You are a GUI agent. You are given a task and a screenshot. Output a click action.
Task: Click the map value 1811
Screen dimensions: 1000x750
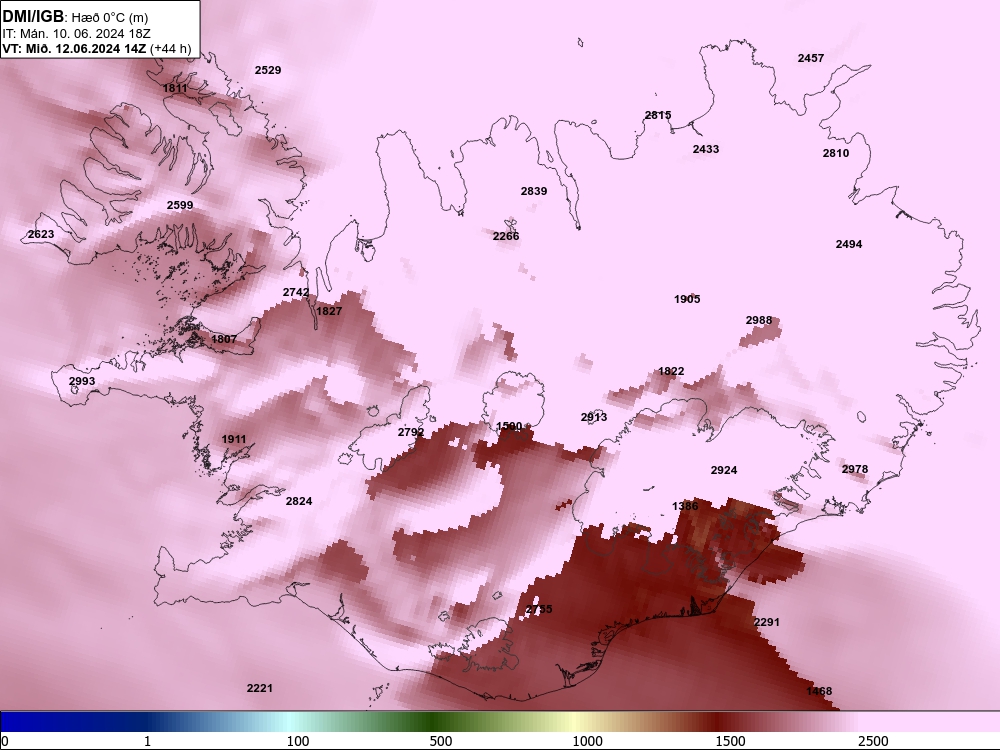pos(175,88)
